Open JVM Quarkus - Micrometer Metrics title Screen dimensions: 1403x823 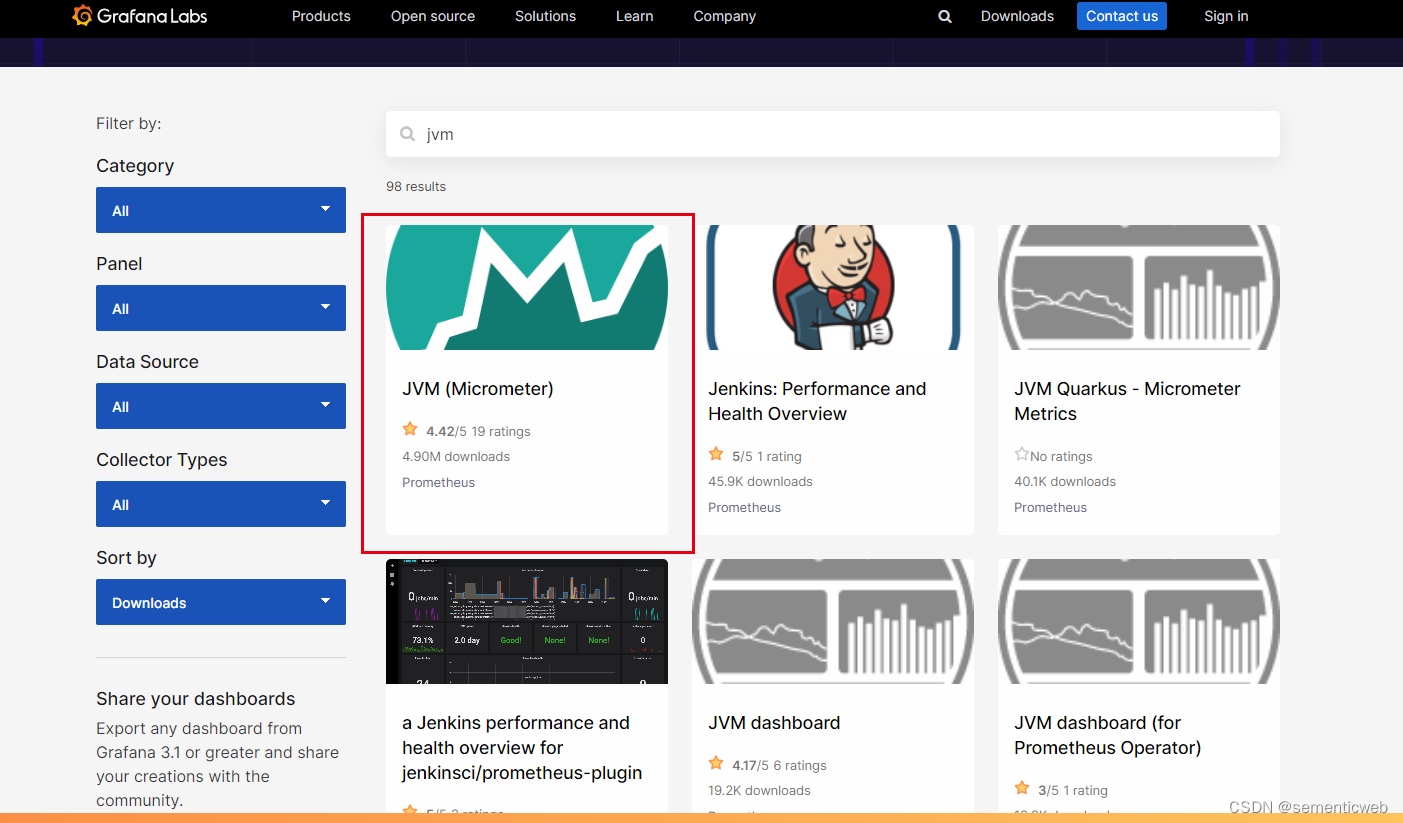coord(1127,401)
